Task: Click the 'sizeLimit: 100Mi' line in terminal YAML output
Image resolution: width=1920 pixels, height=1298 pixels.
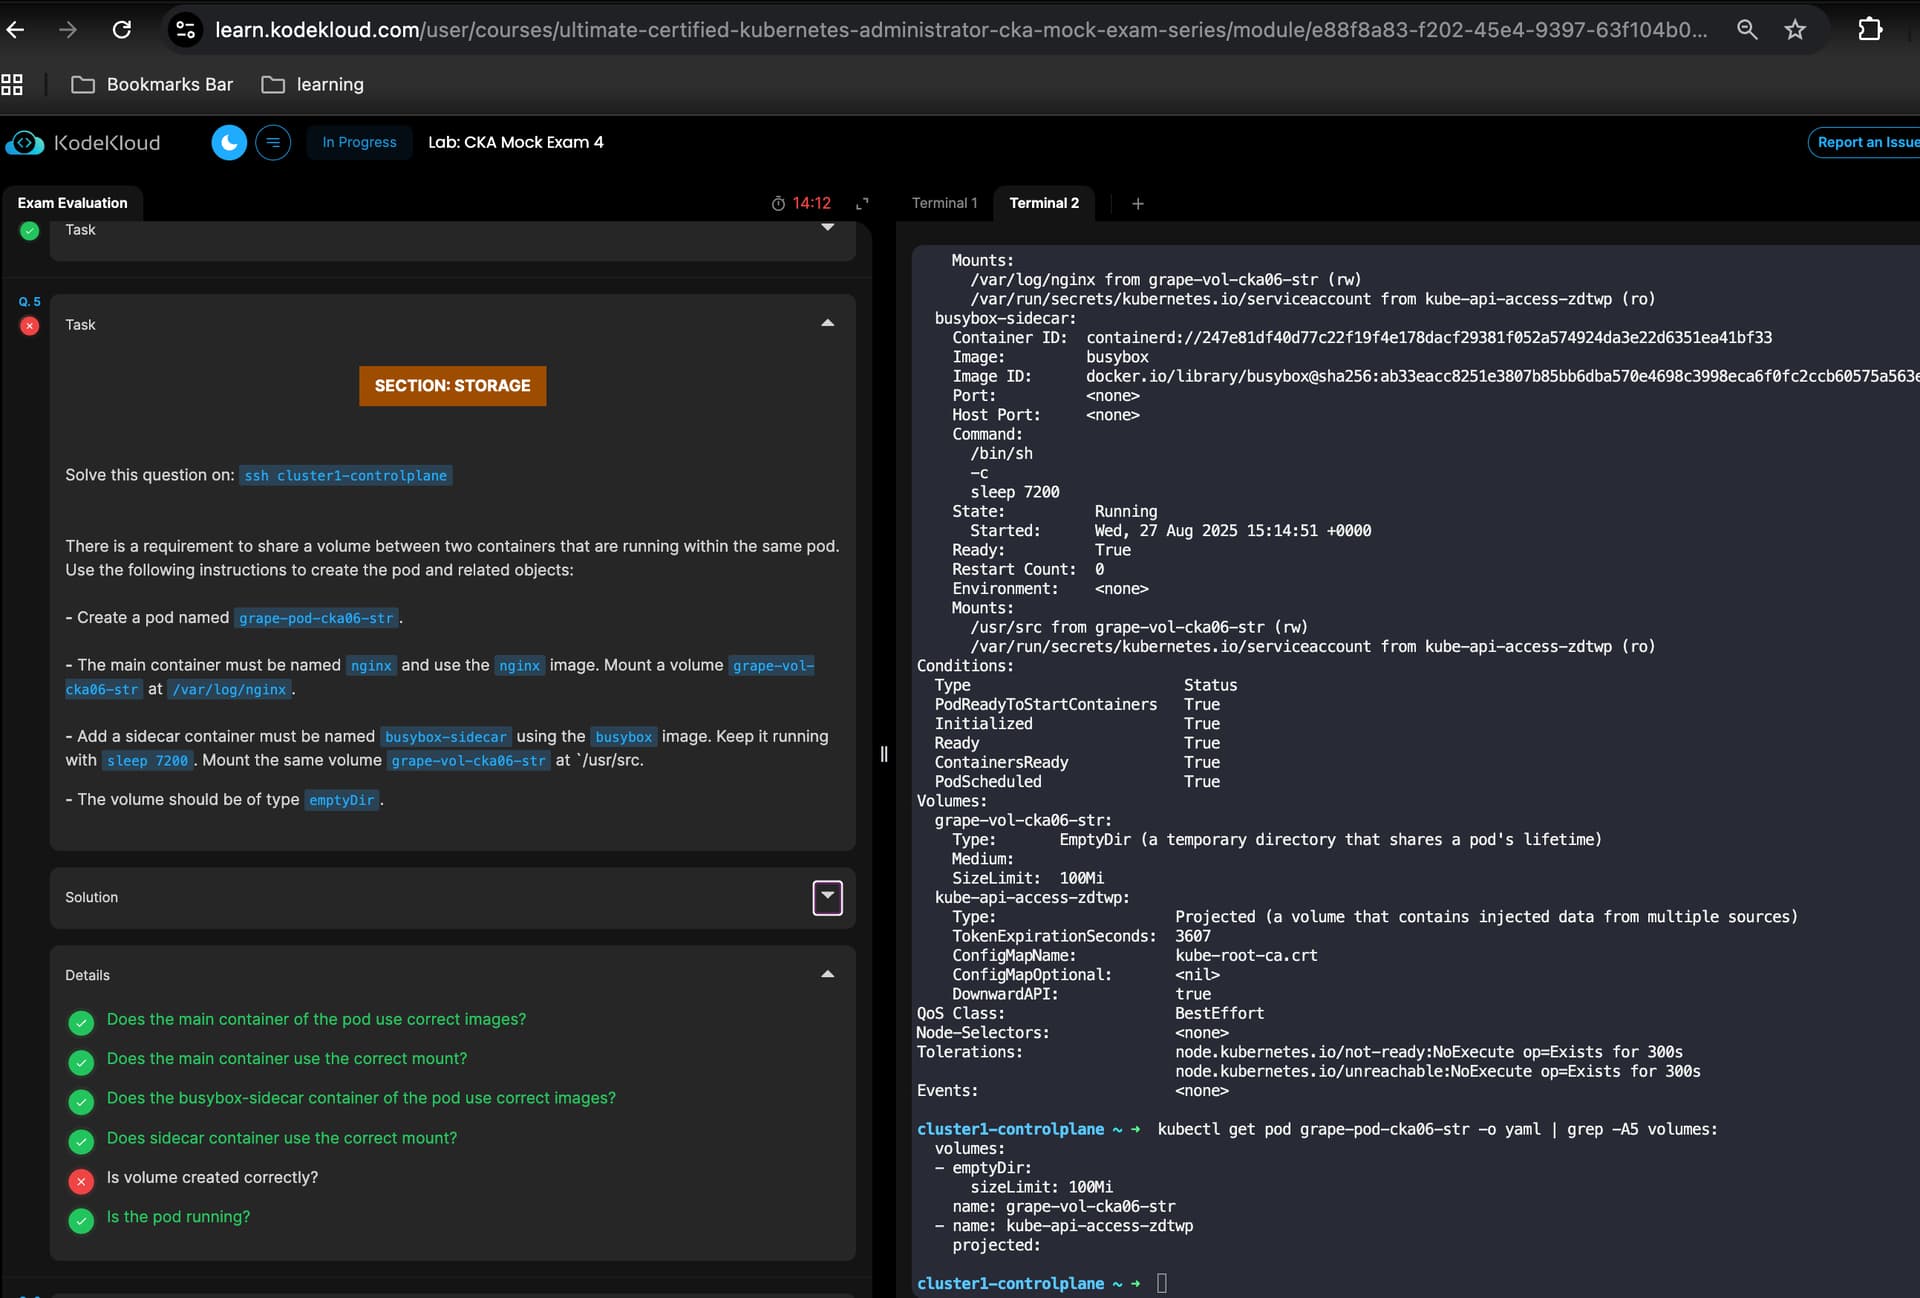Action: pos(1041,1187)
